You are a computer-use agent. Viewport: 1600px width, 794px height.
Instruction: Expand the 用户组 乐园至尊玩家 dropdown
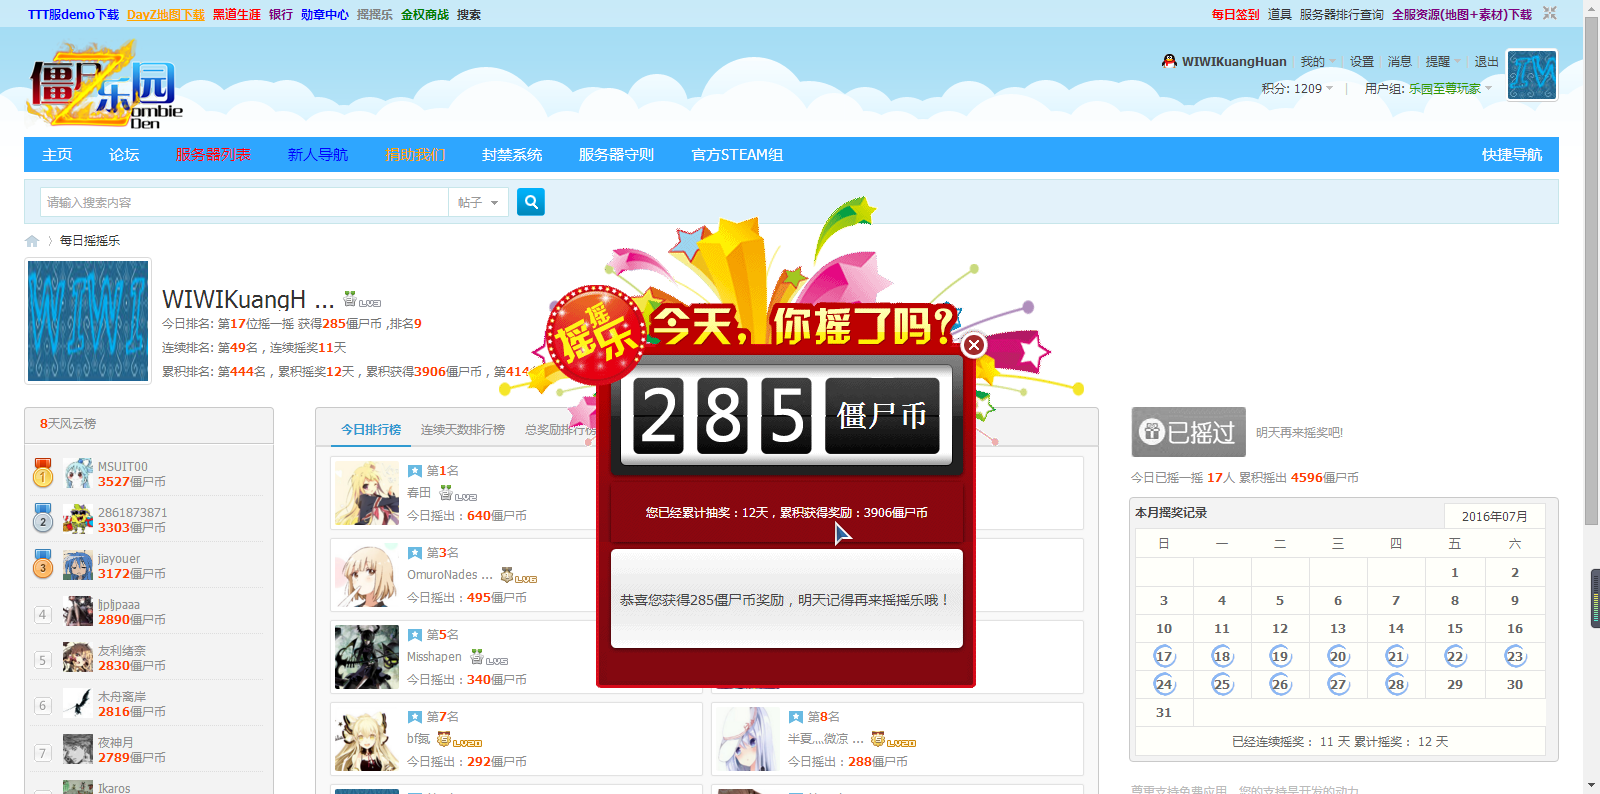pos(1428,89)
